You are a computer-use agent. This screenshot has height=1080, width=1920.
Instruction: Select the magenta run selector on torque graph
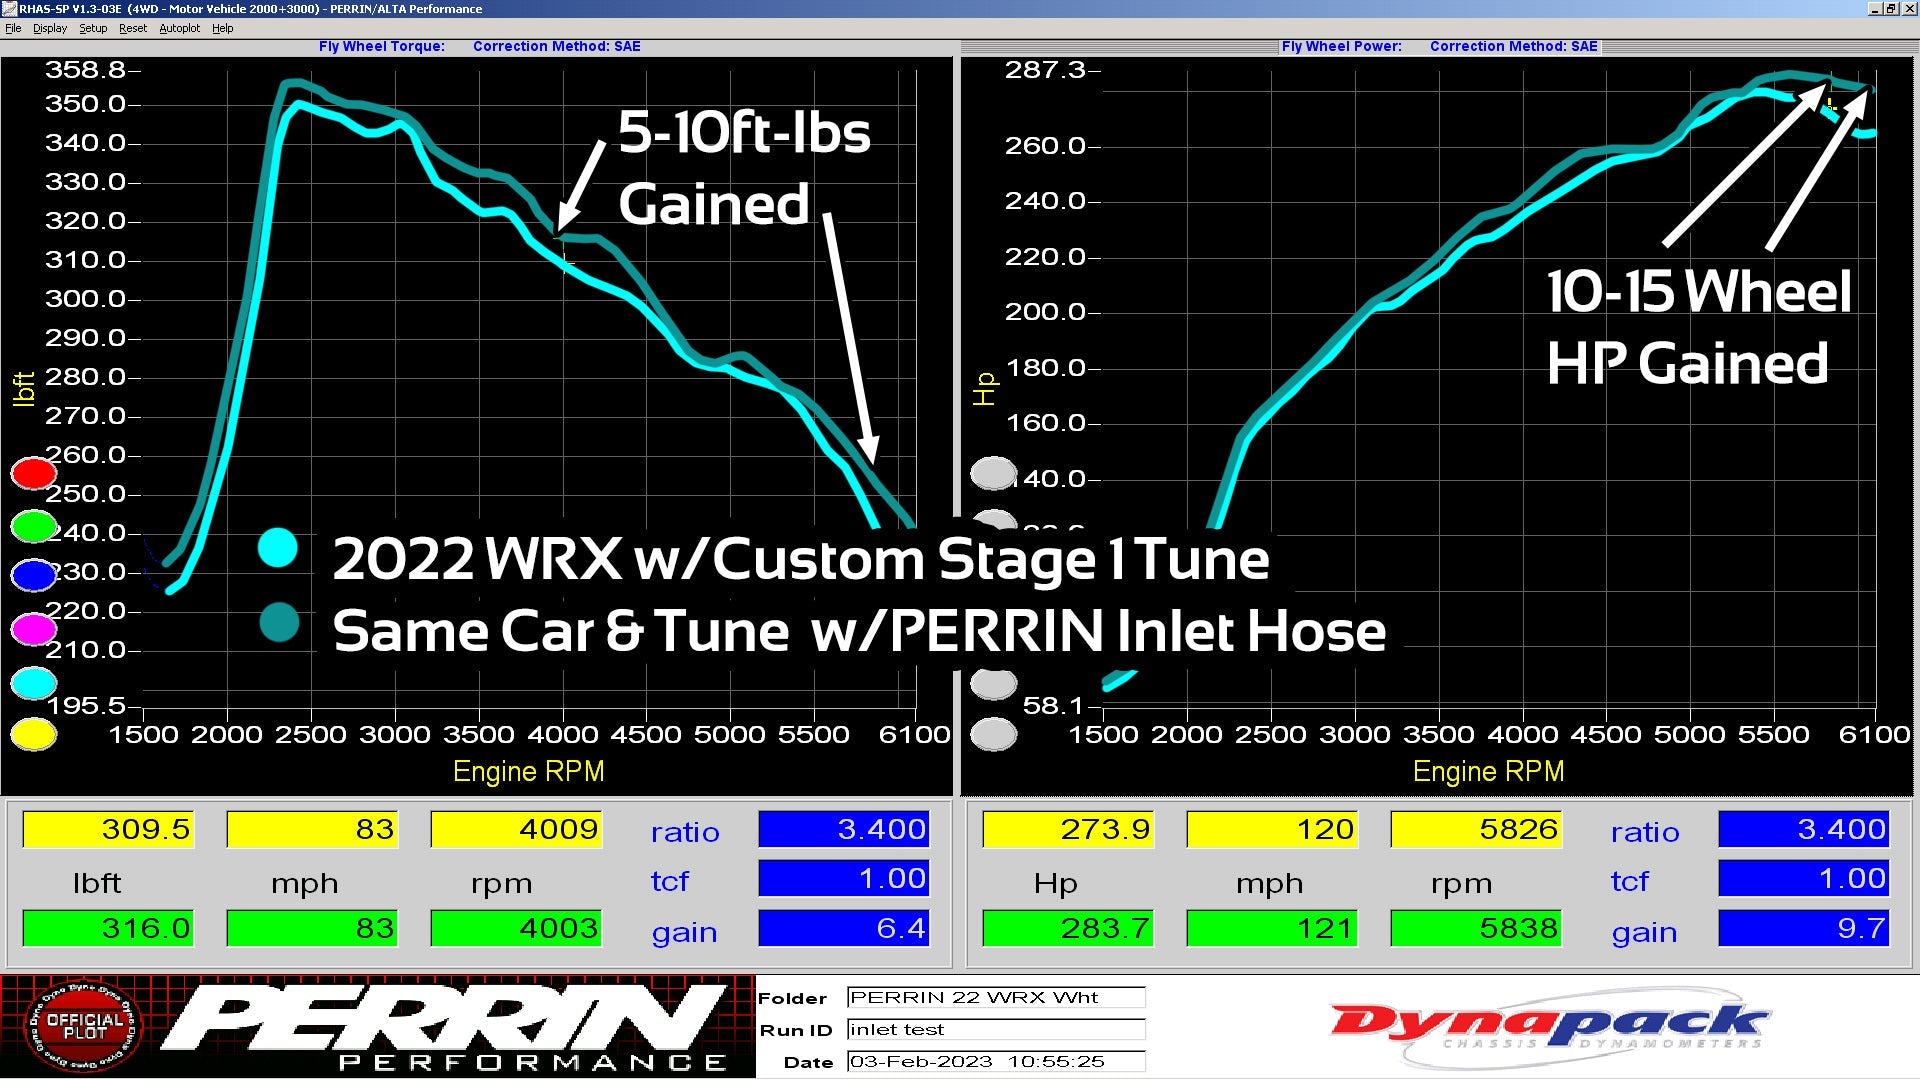33,629
